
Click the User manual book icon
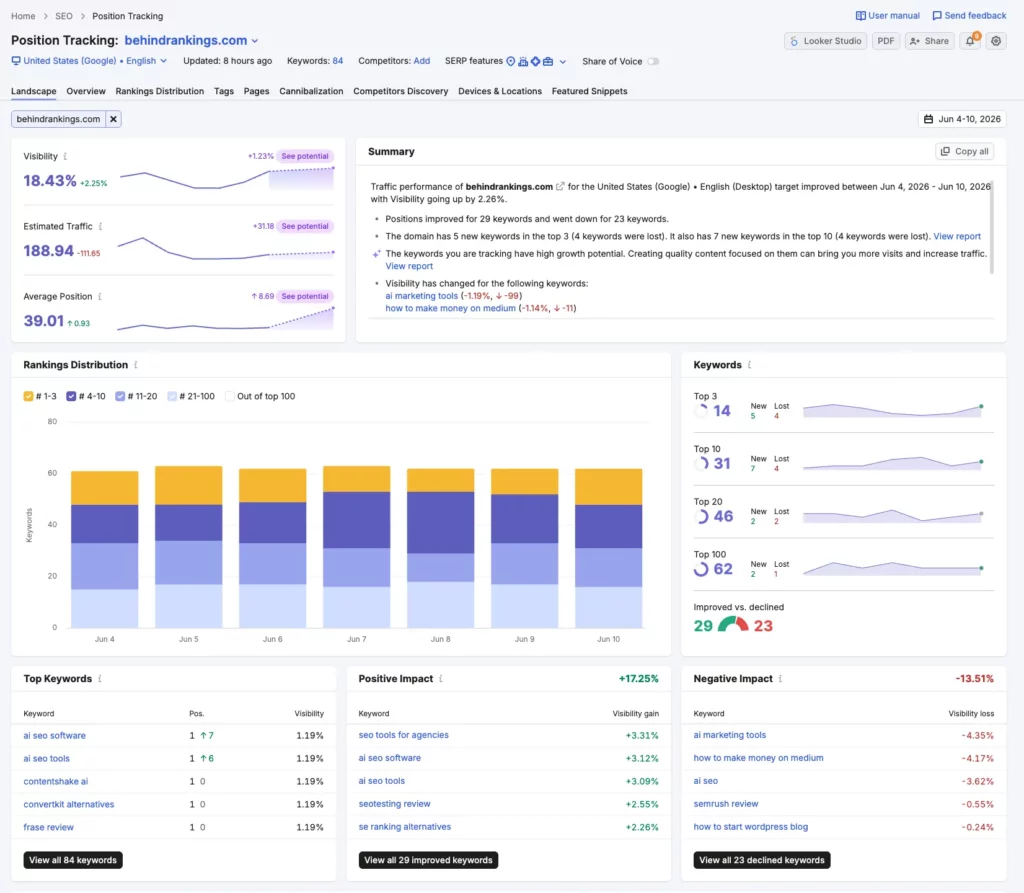861,16
